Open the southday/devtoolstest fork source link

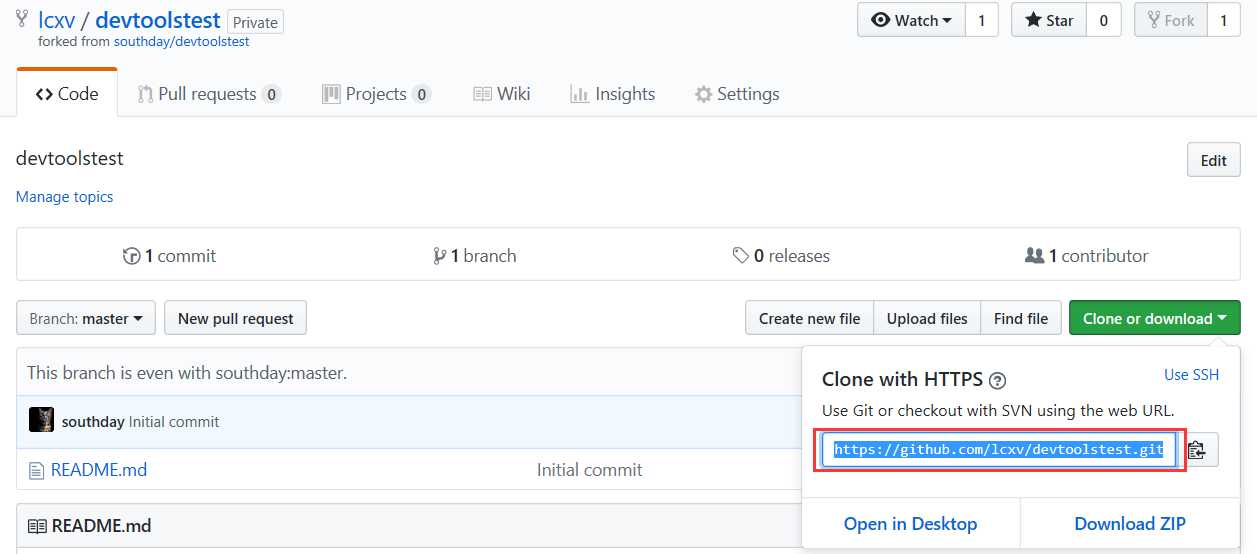182,42
